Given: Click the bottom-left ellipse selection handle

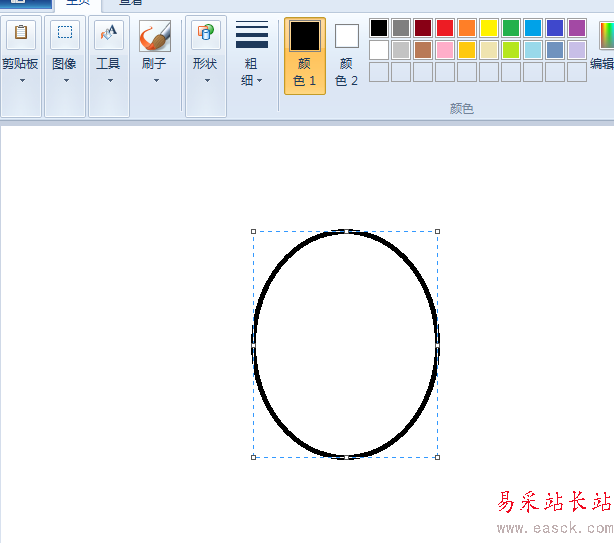Looking at the screenshot, I should click(x=253, y=457).
